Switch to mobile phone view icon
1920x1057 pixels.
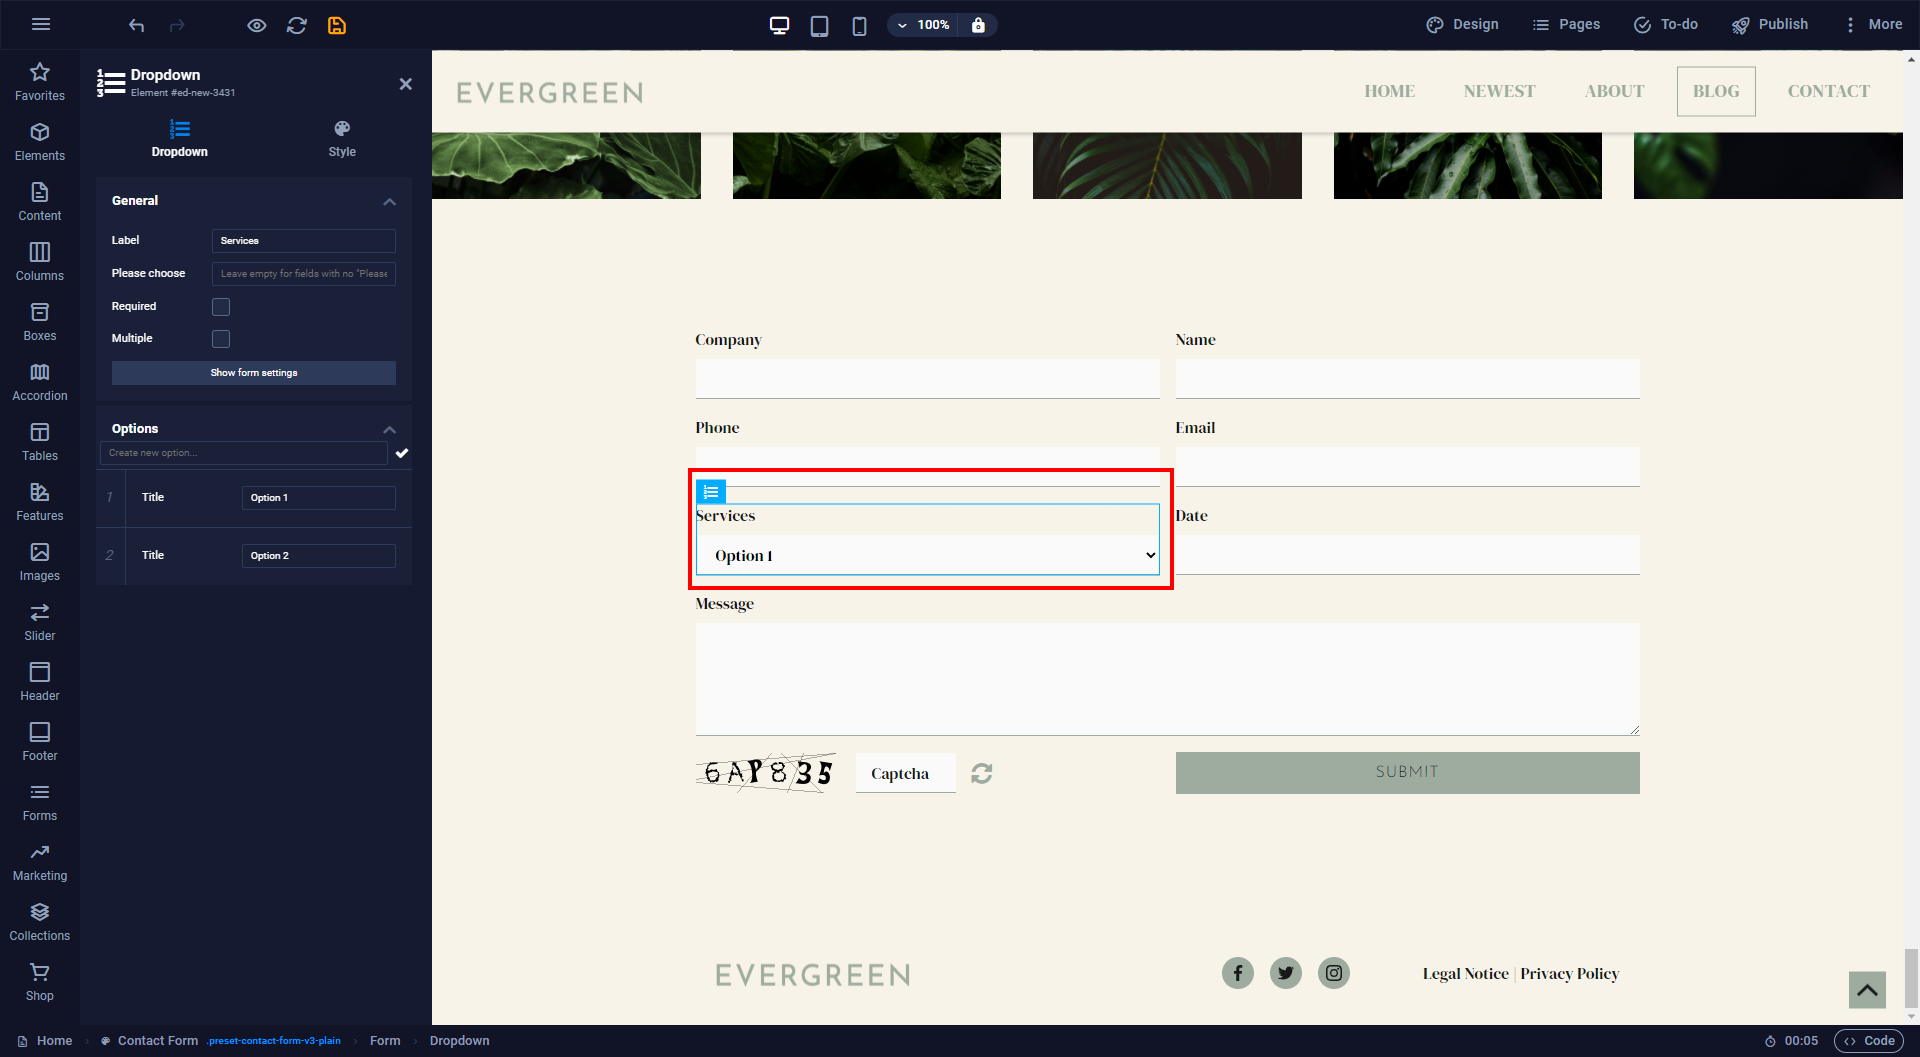[x=859, y=25]
